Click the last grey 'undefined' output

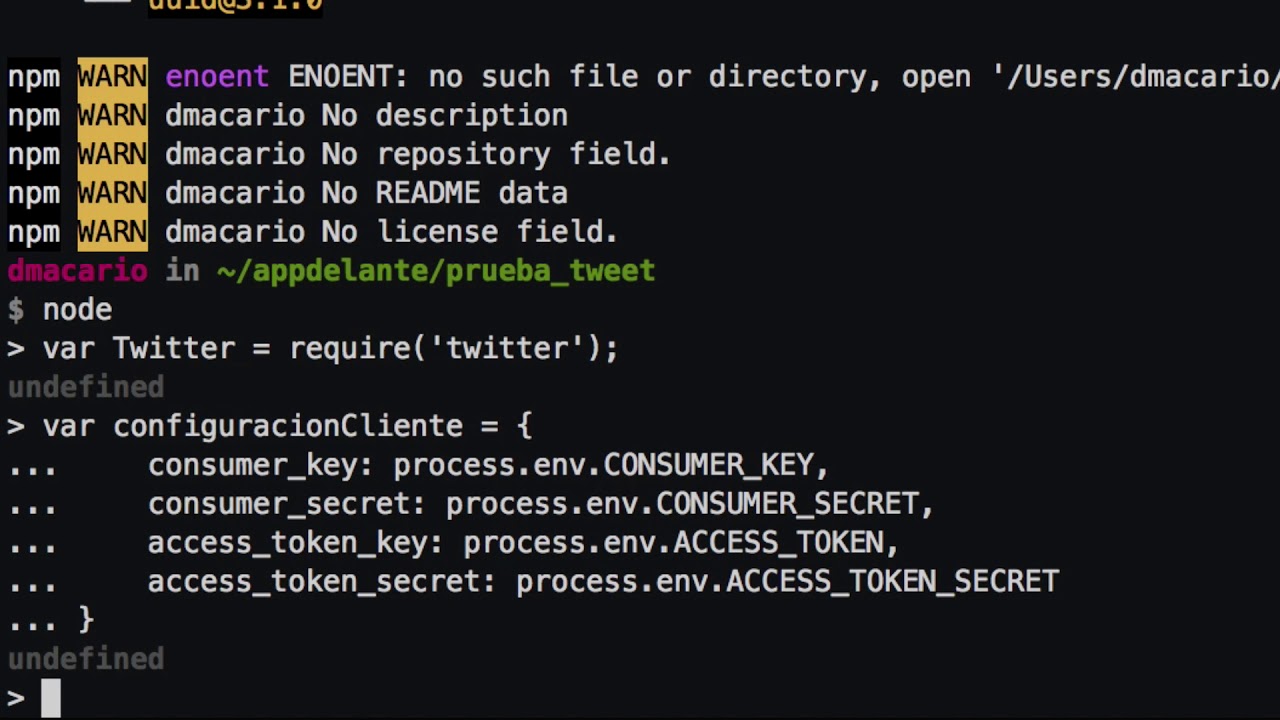pos(86,659)
